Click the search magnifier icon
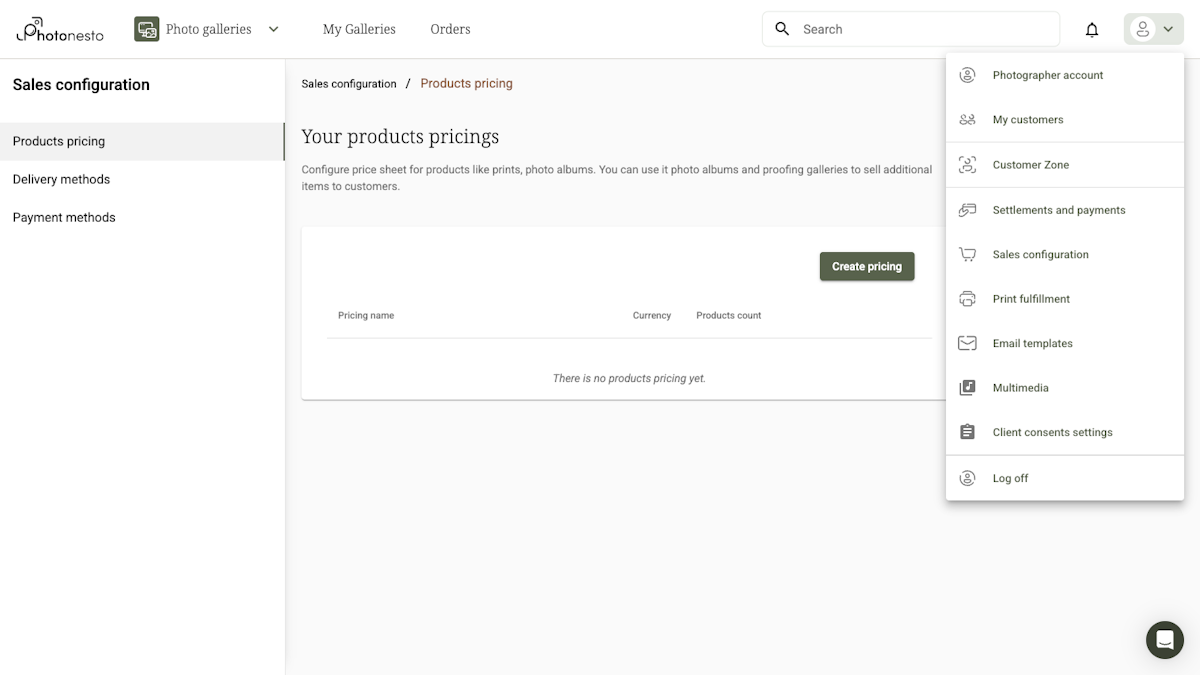 click(782, 29)
